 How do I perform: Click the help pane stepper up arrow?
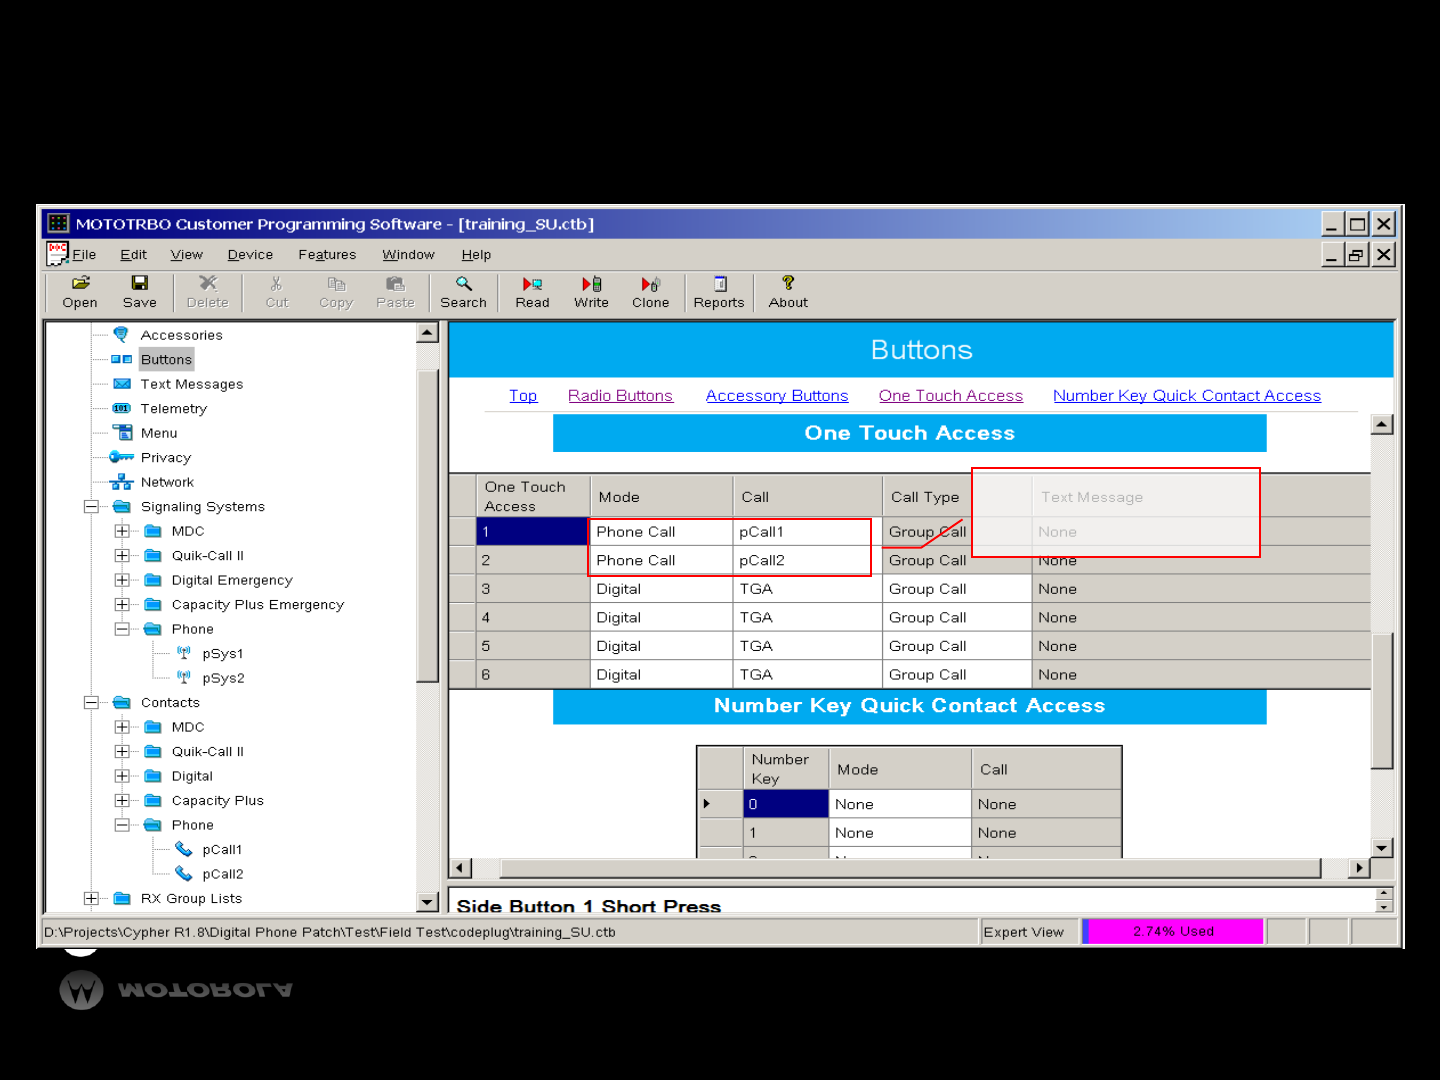tap(1384, 893)
